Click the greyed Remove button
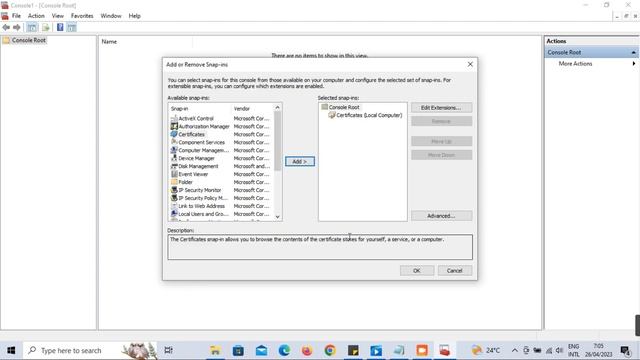The image size is (640, 360). (441, 121)
